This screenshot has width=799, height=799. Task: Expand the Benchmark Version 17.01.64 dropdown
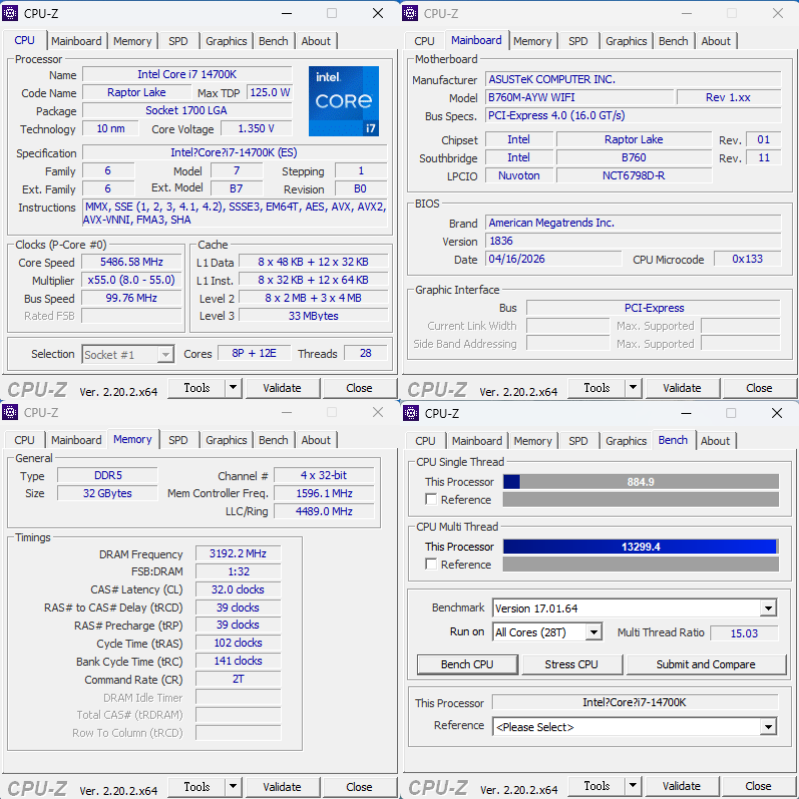pos(768,608)
